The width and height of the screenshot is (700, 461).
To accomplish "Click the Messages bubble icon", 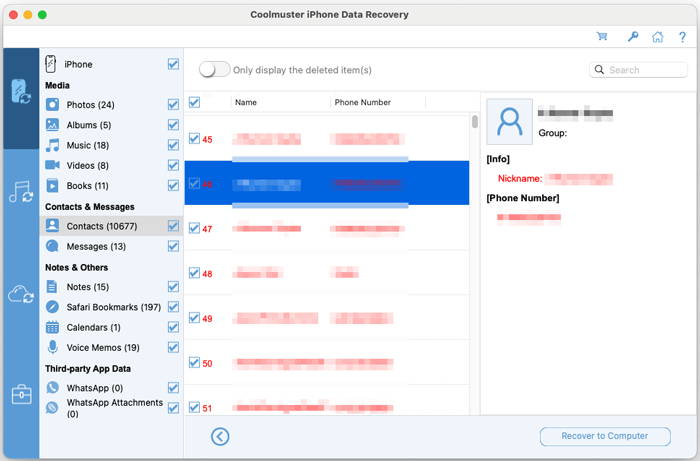I will (x=52, y=246).
